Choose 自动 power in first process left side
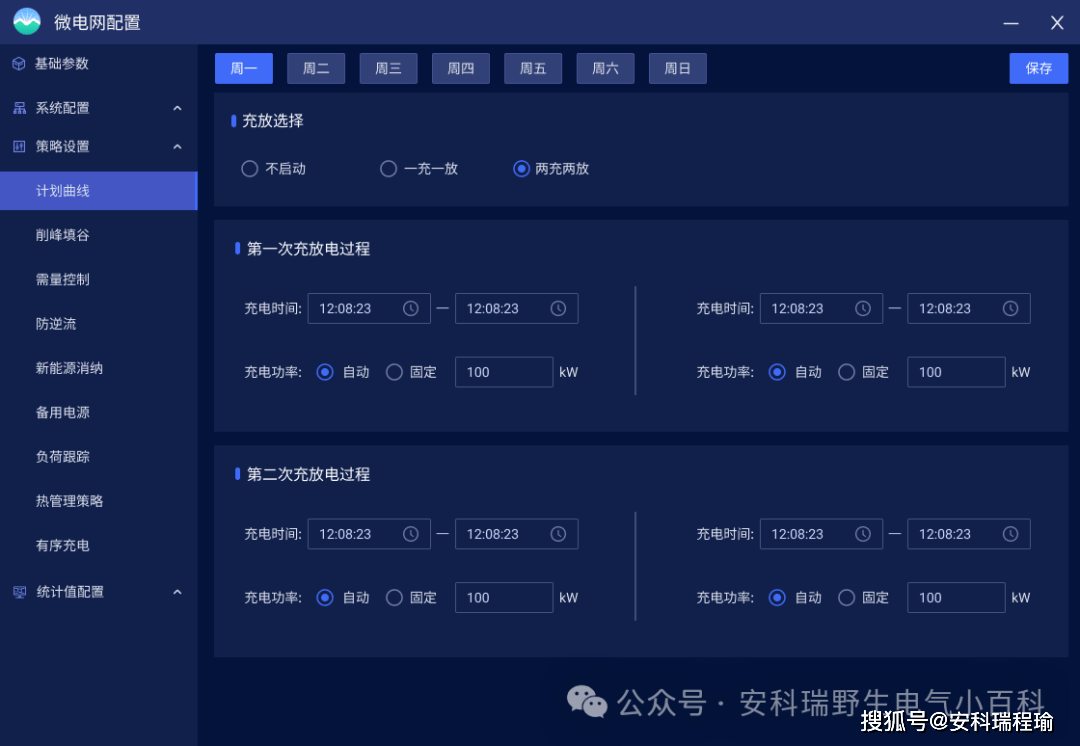1080x746 pixels. (x=325, y=372)
